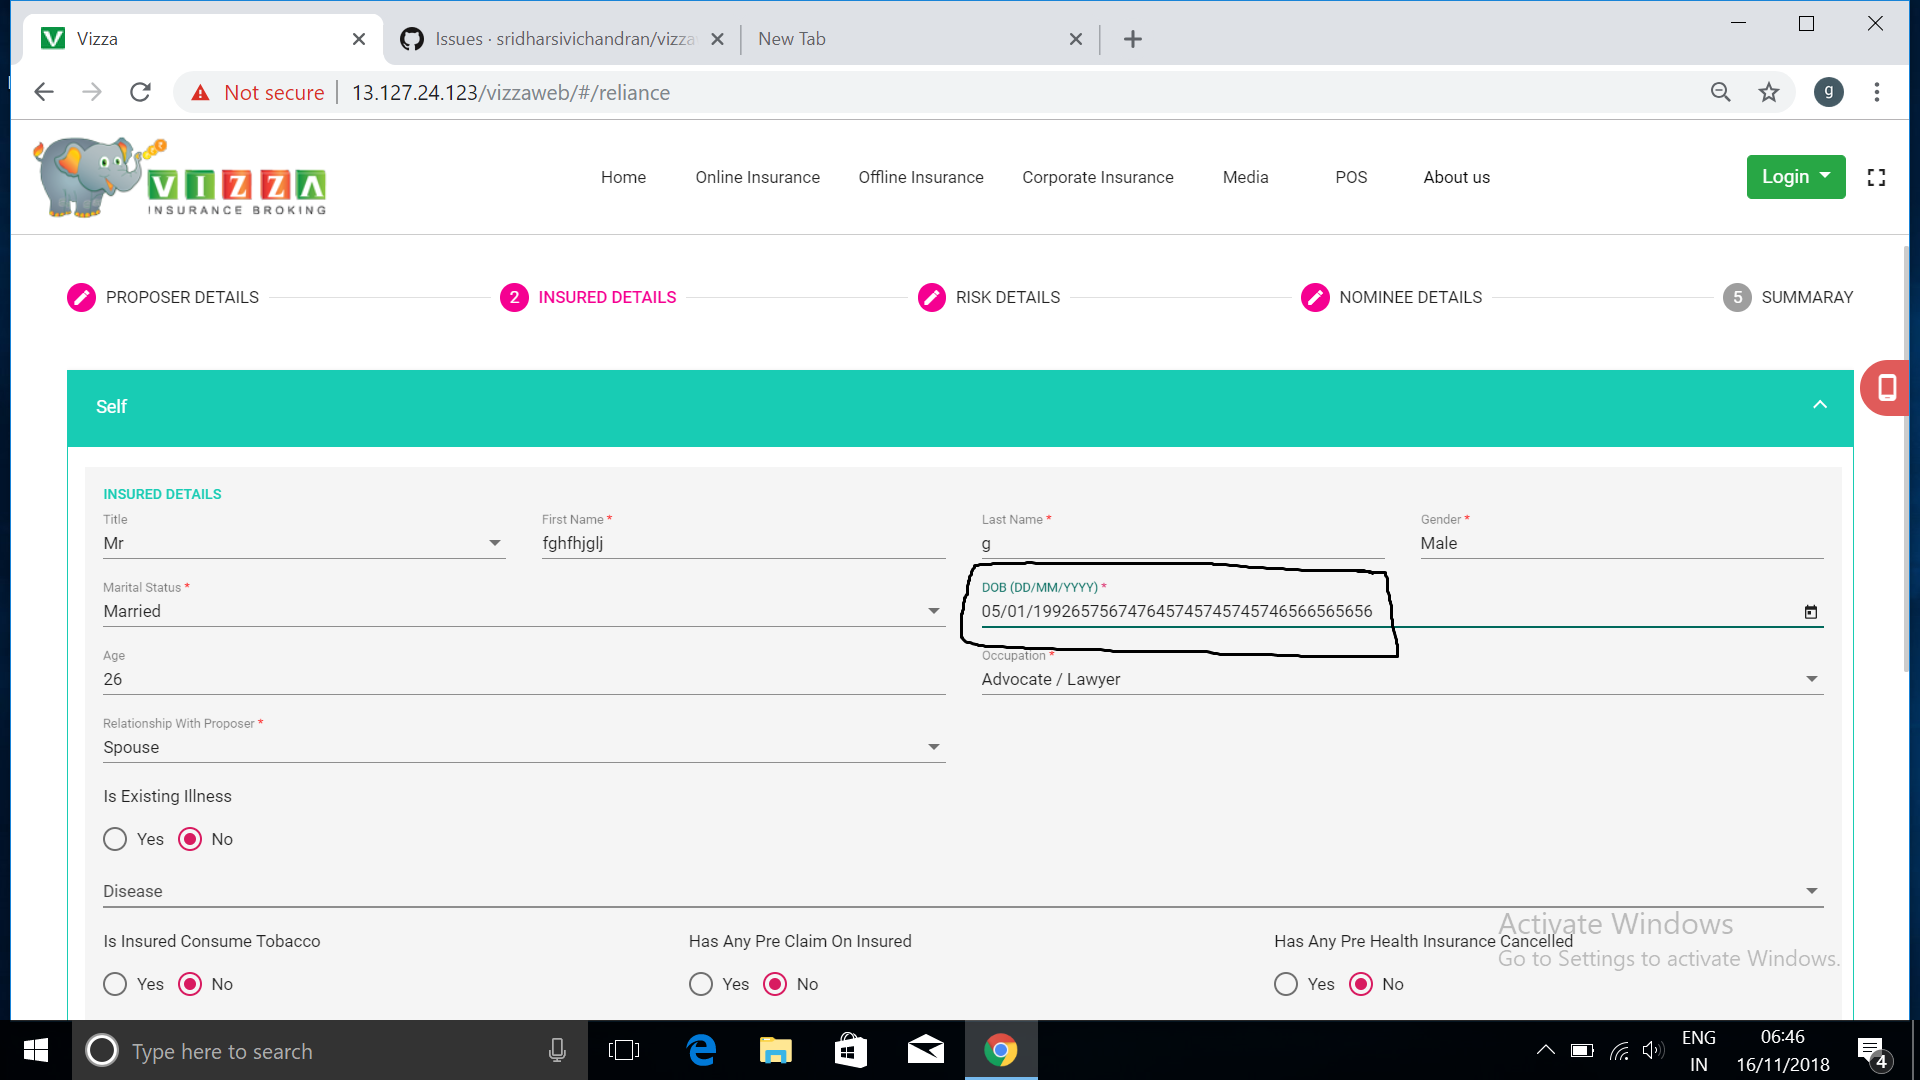Open the taskbar notification center
The width and height of the screenshot is (1920, 1080).
pyautogui.click(x=1873, y=1051)
